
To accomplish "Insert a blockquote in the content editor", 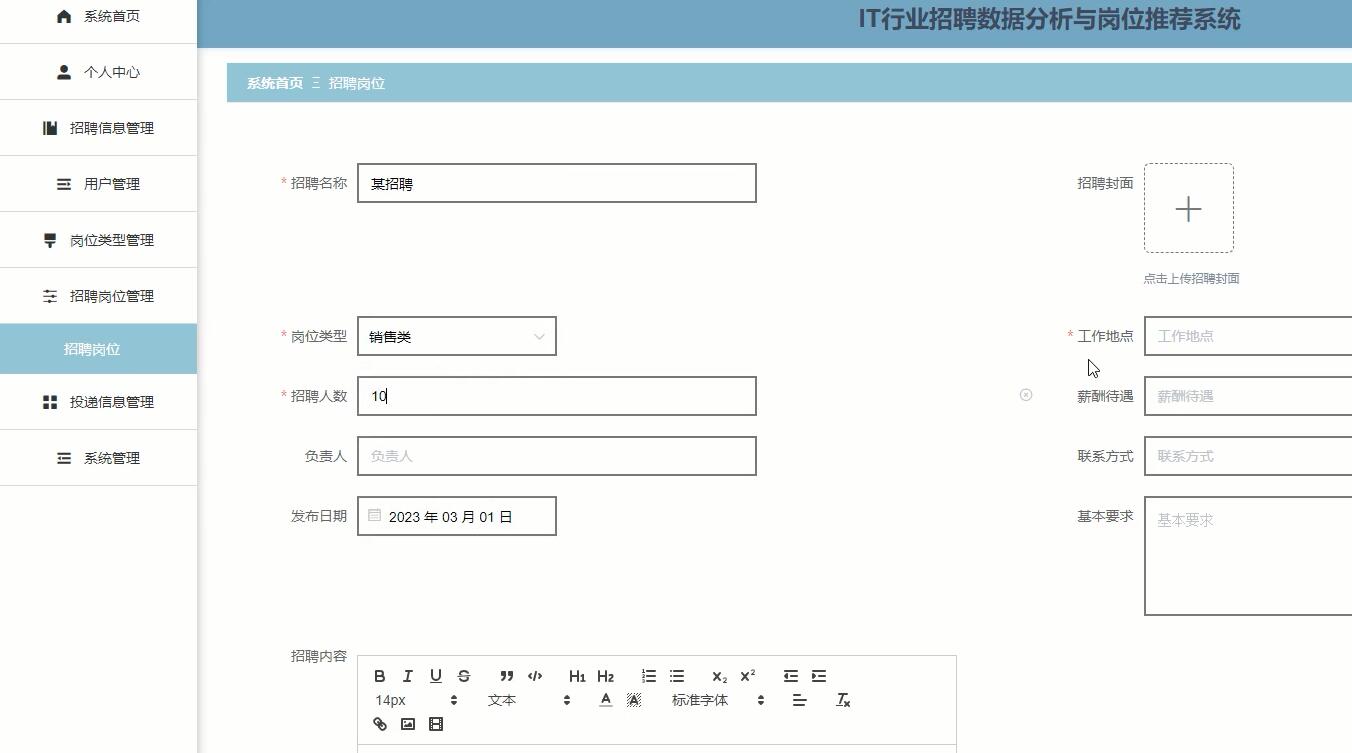I will (506, 675).
